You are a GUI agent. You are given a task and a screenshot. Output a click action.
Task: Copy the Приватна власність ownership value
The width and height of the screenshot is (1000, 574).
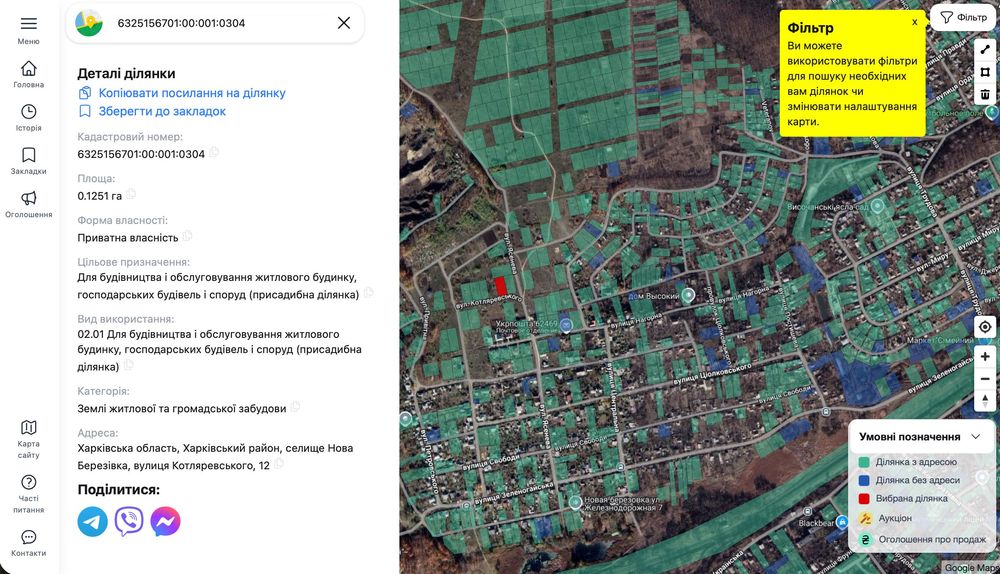(x=188, y=236)
